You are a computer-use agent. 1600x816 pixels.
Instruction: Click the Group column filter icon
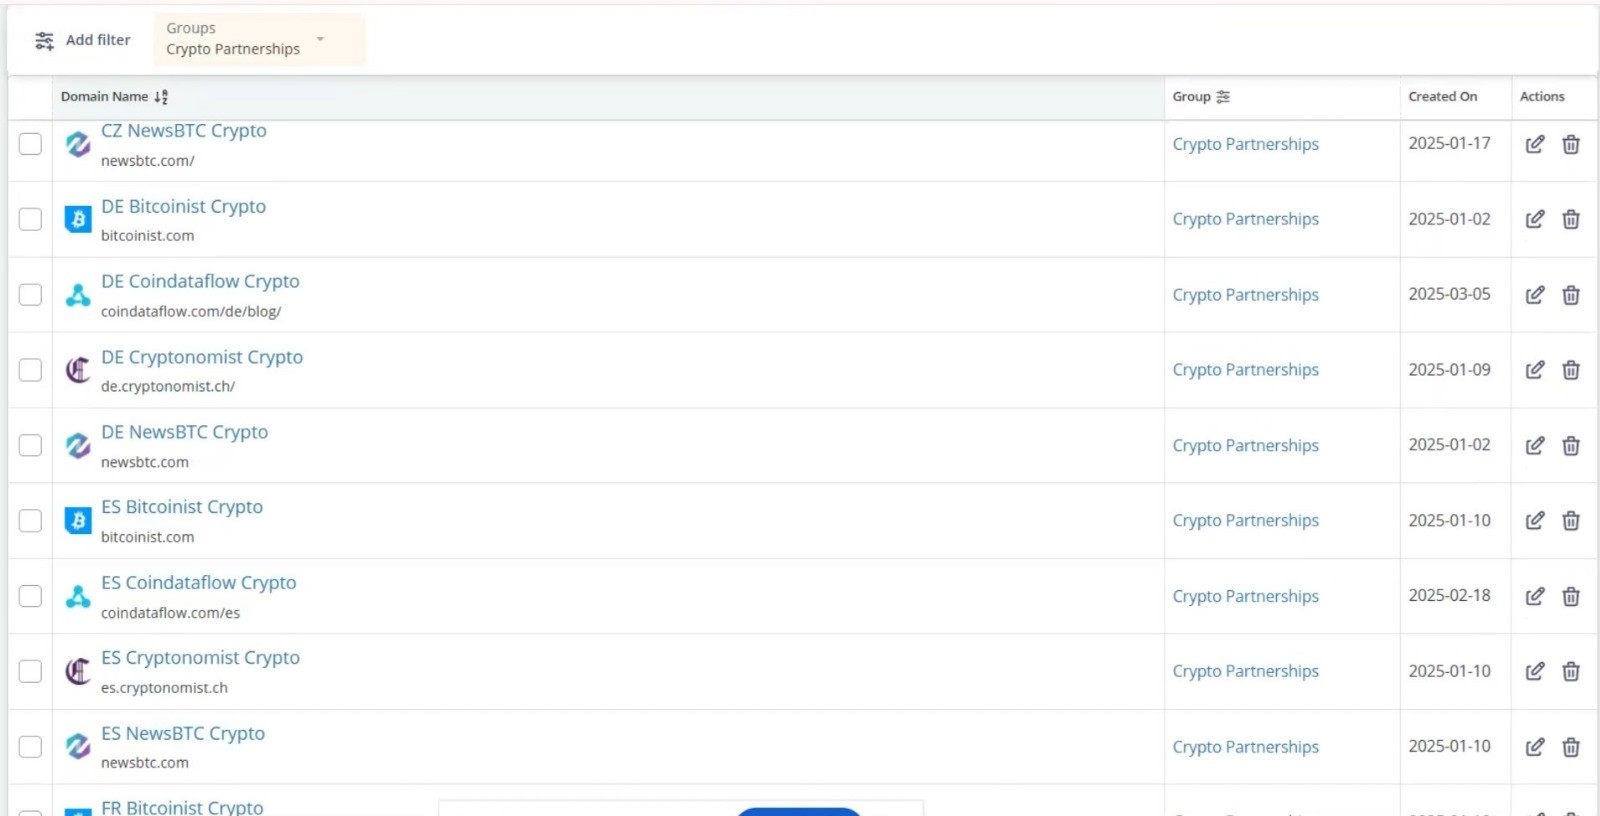[1223, 97]
